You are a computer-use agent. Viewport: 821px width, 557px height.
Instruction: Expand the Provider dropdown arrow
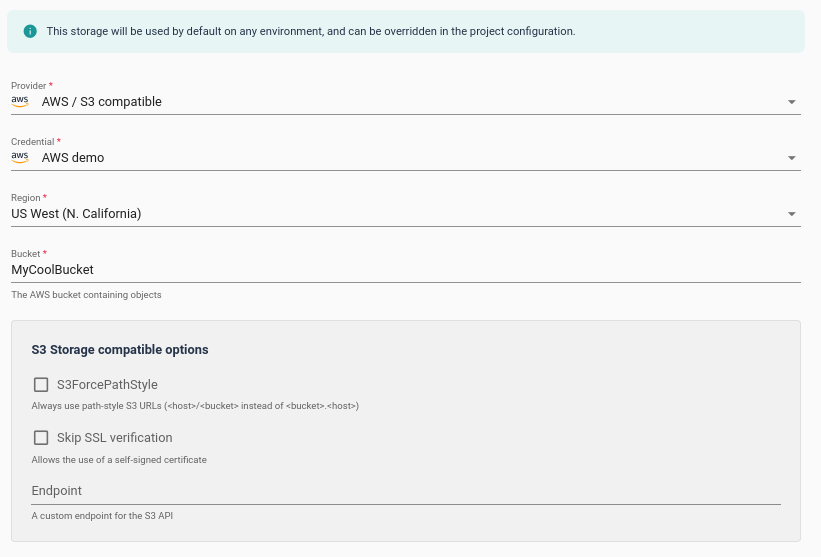tap(791, 102)
